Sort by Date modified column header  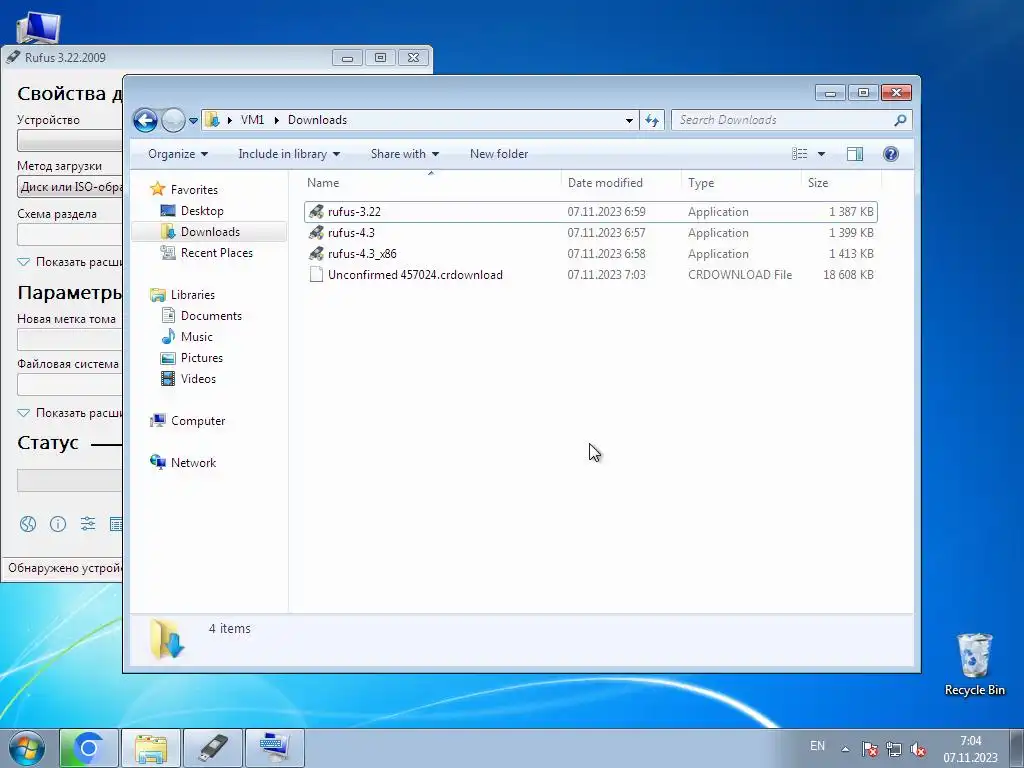pyautogui.click(x=621, y=183)
